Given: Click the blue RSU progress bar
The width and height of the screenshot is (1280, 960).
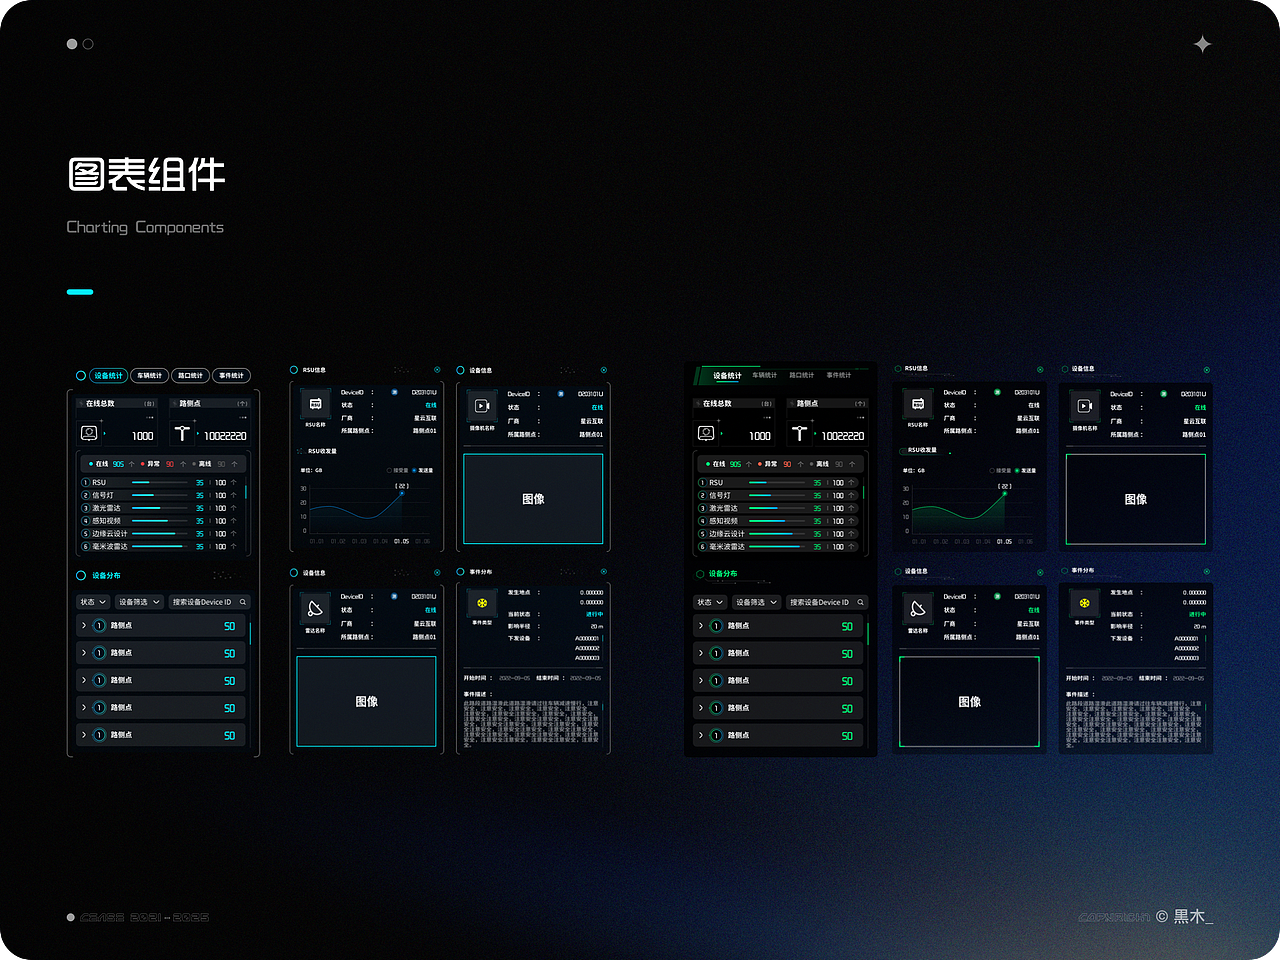Looking at the screenshot, I should tap(160, 482).
